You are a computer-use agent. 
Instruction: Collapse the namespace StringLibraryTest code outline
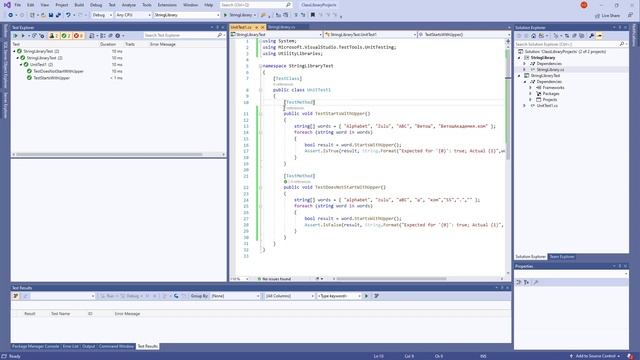point(260,66)
